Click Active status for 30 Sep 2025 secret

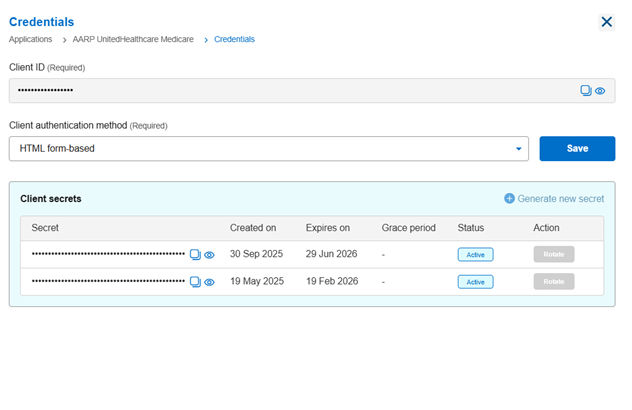[475, 254]
